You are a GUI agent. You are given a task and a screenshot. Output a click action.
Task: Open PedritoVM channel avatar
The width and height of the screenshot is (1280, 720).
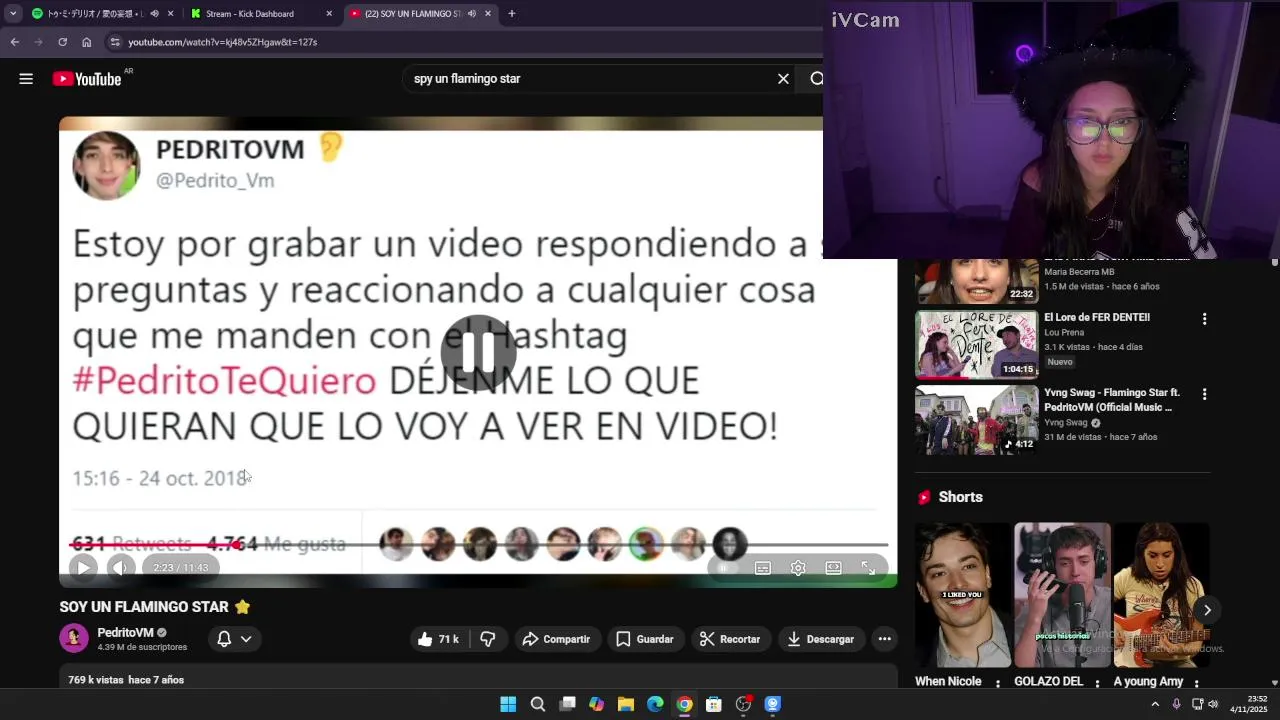pyautogui.click(x=74, y=638)
